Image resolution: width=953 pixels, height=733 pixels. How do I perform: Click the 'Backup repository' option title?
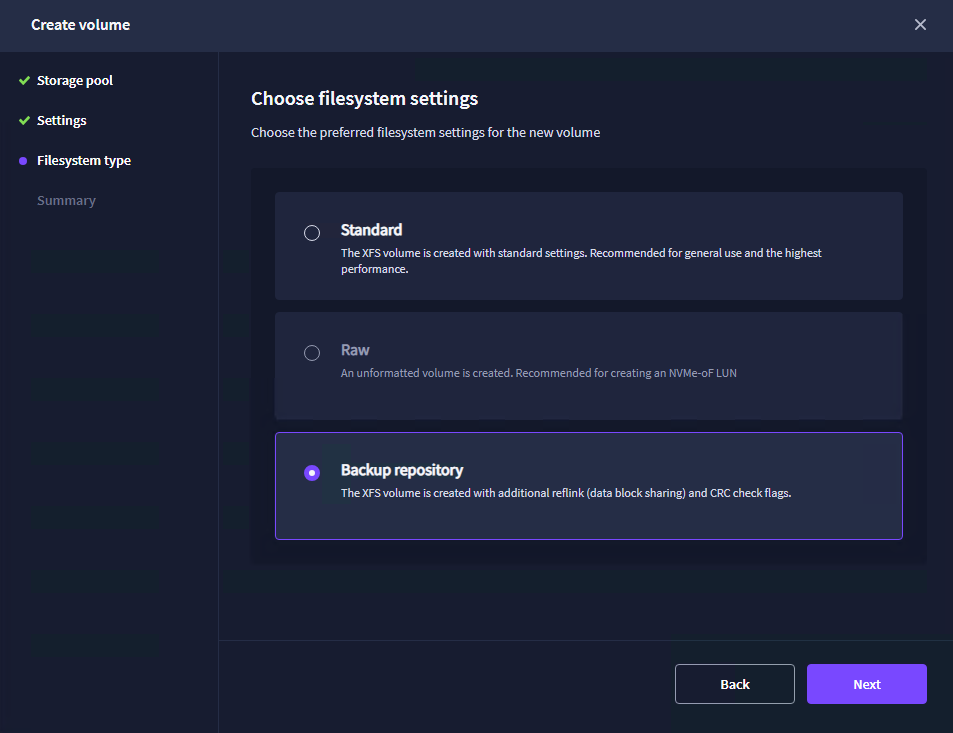pyautogui.click(x=402, y=470)
